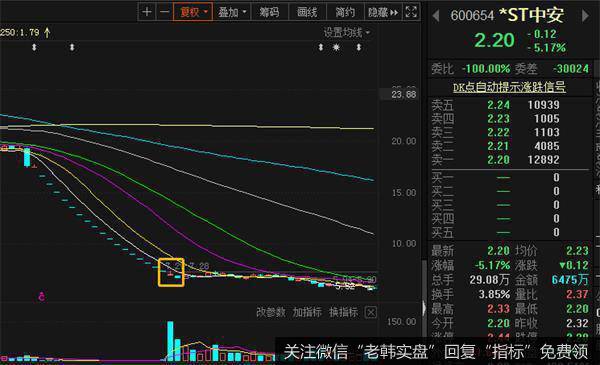The height and width of the screenshot is (365, 600).
Task: Toggle fullscreen chart view icon
Action: click(x=411, y=12)
